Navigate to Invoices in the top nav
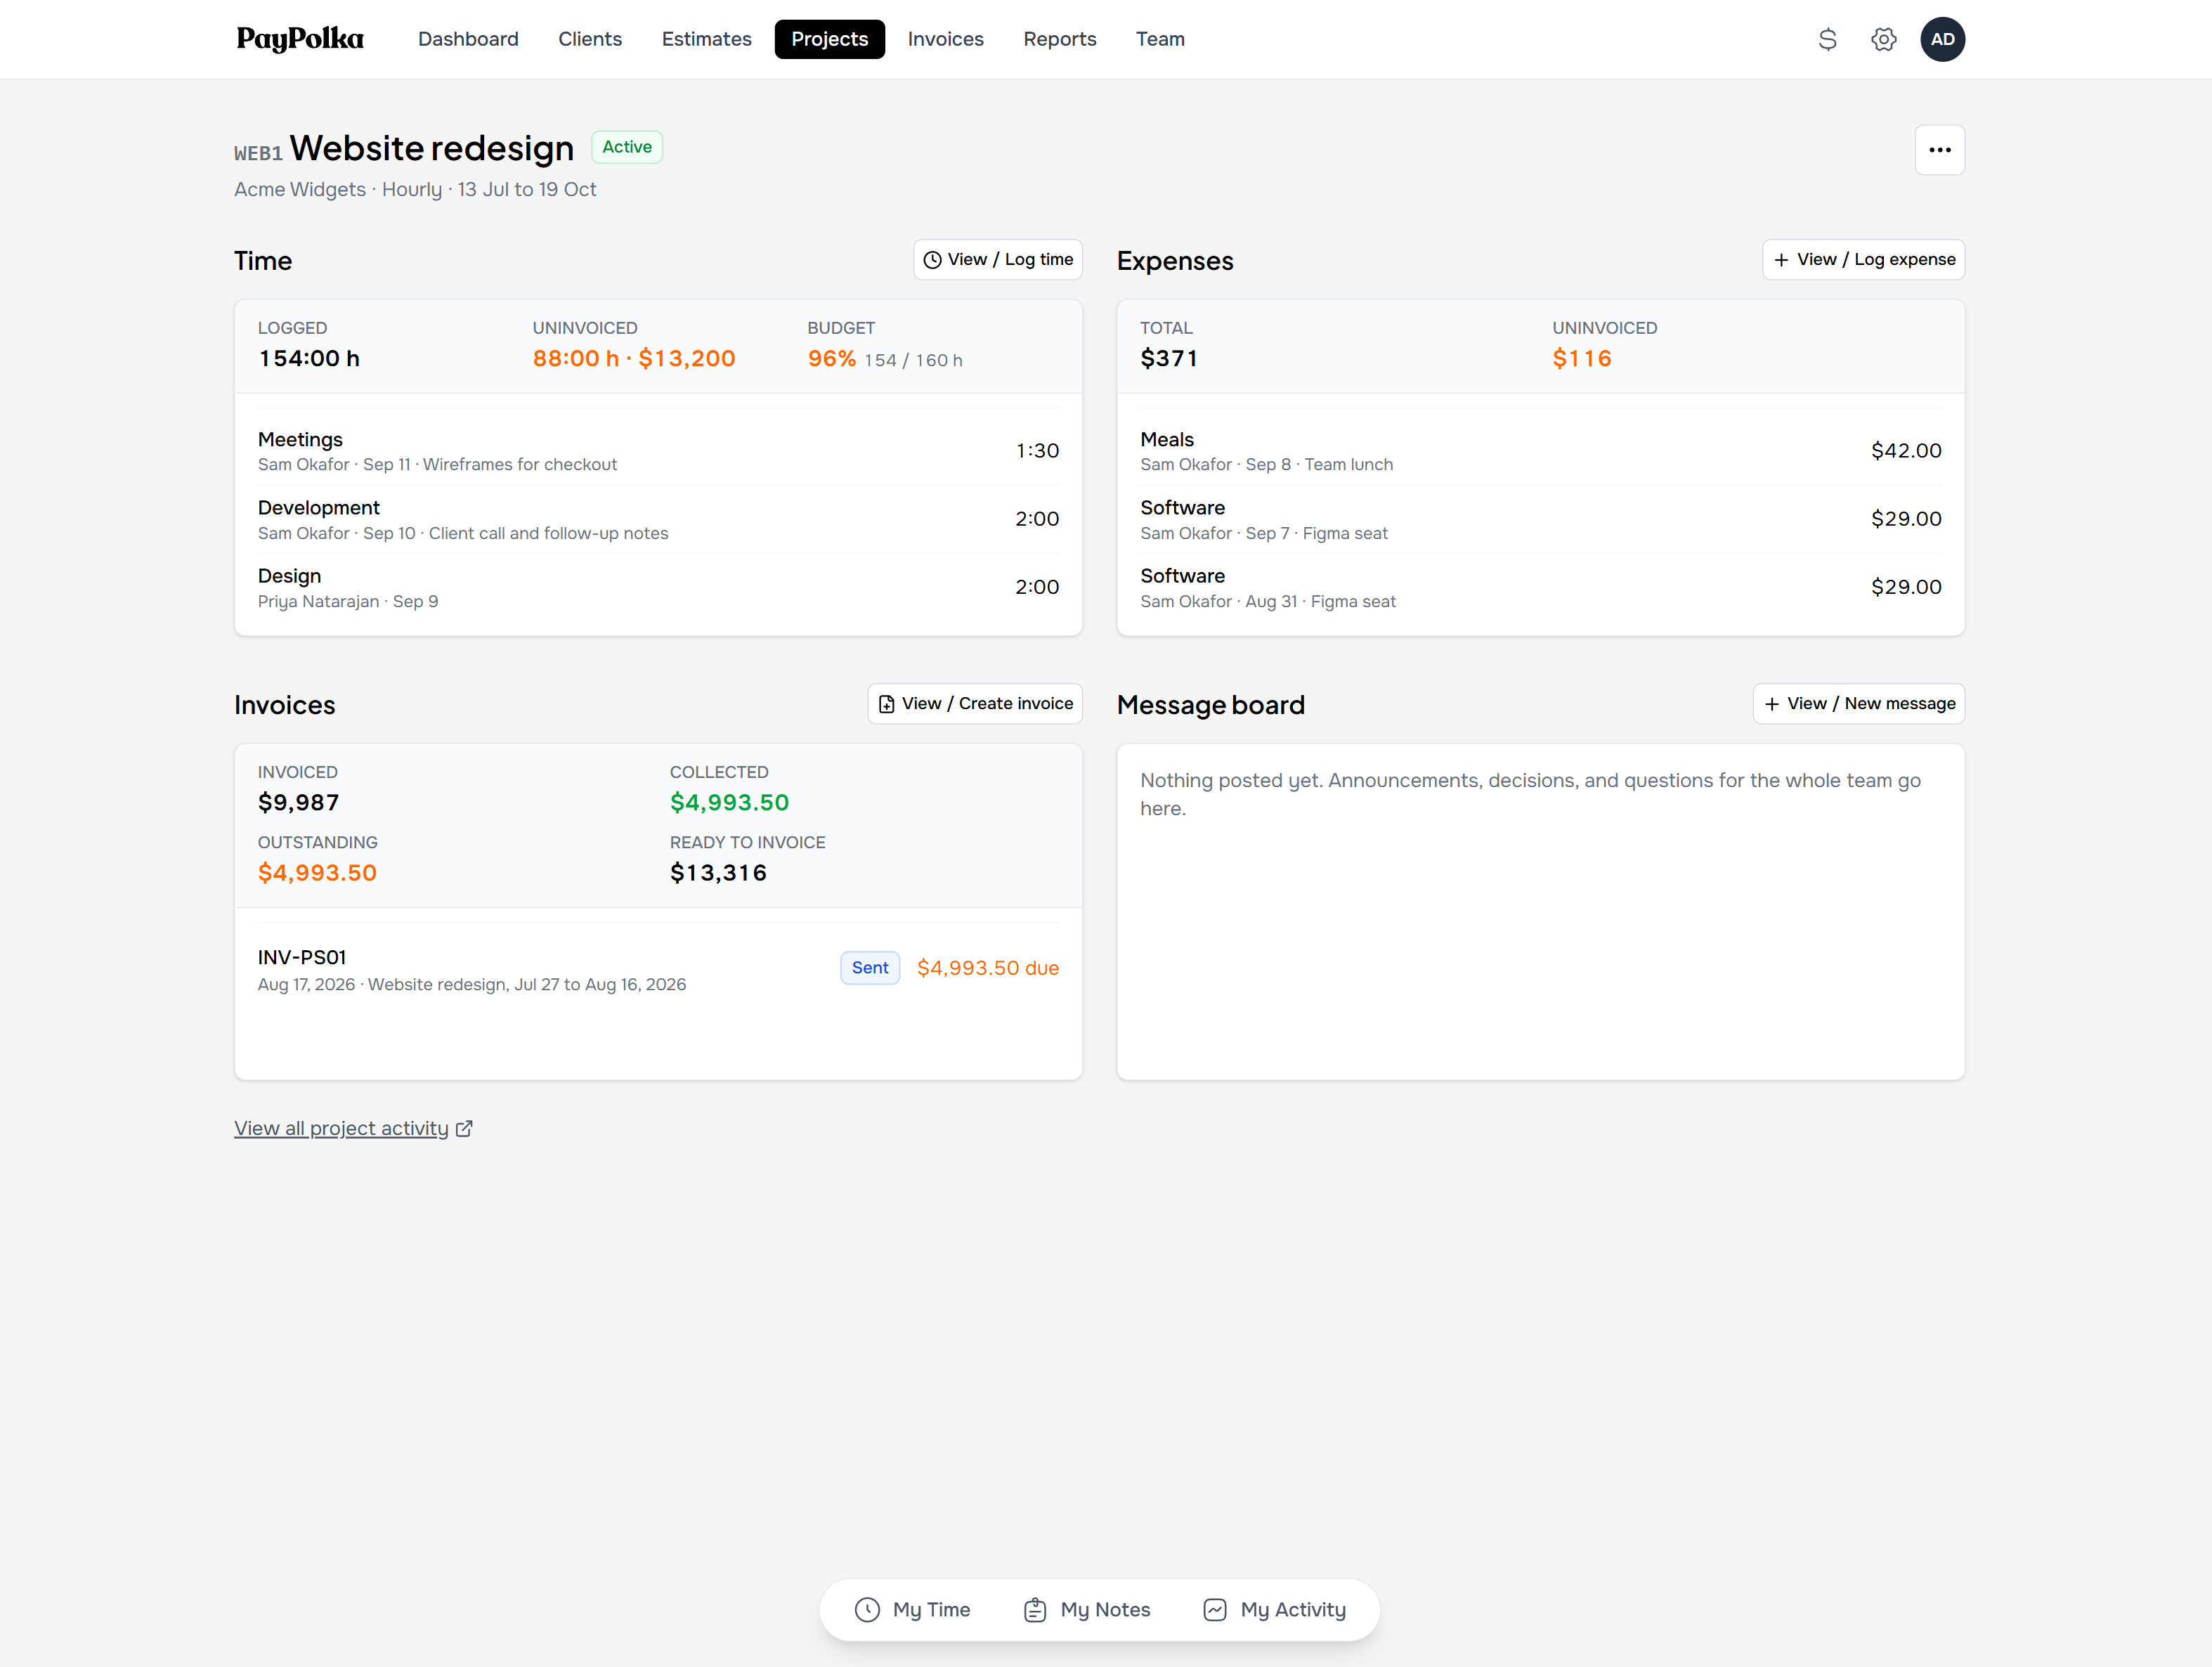2212x1667 pixels. pos(945,39)
